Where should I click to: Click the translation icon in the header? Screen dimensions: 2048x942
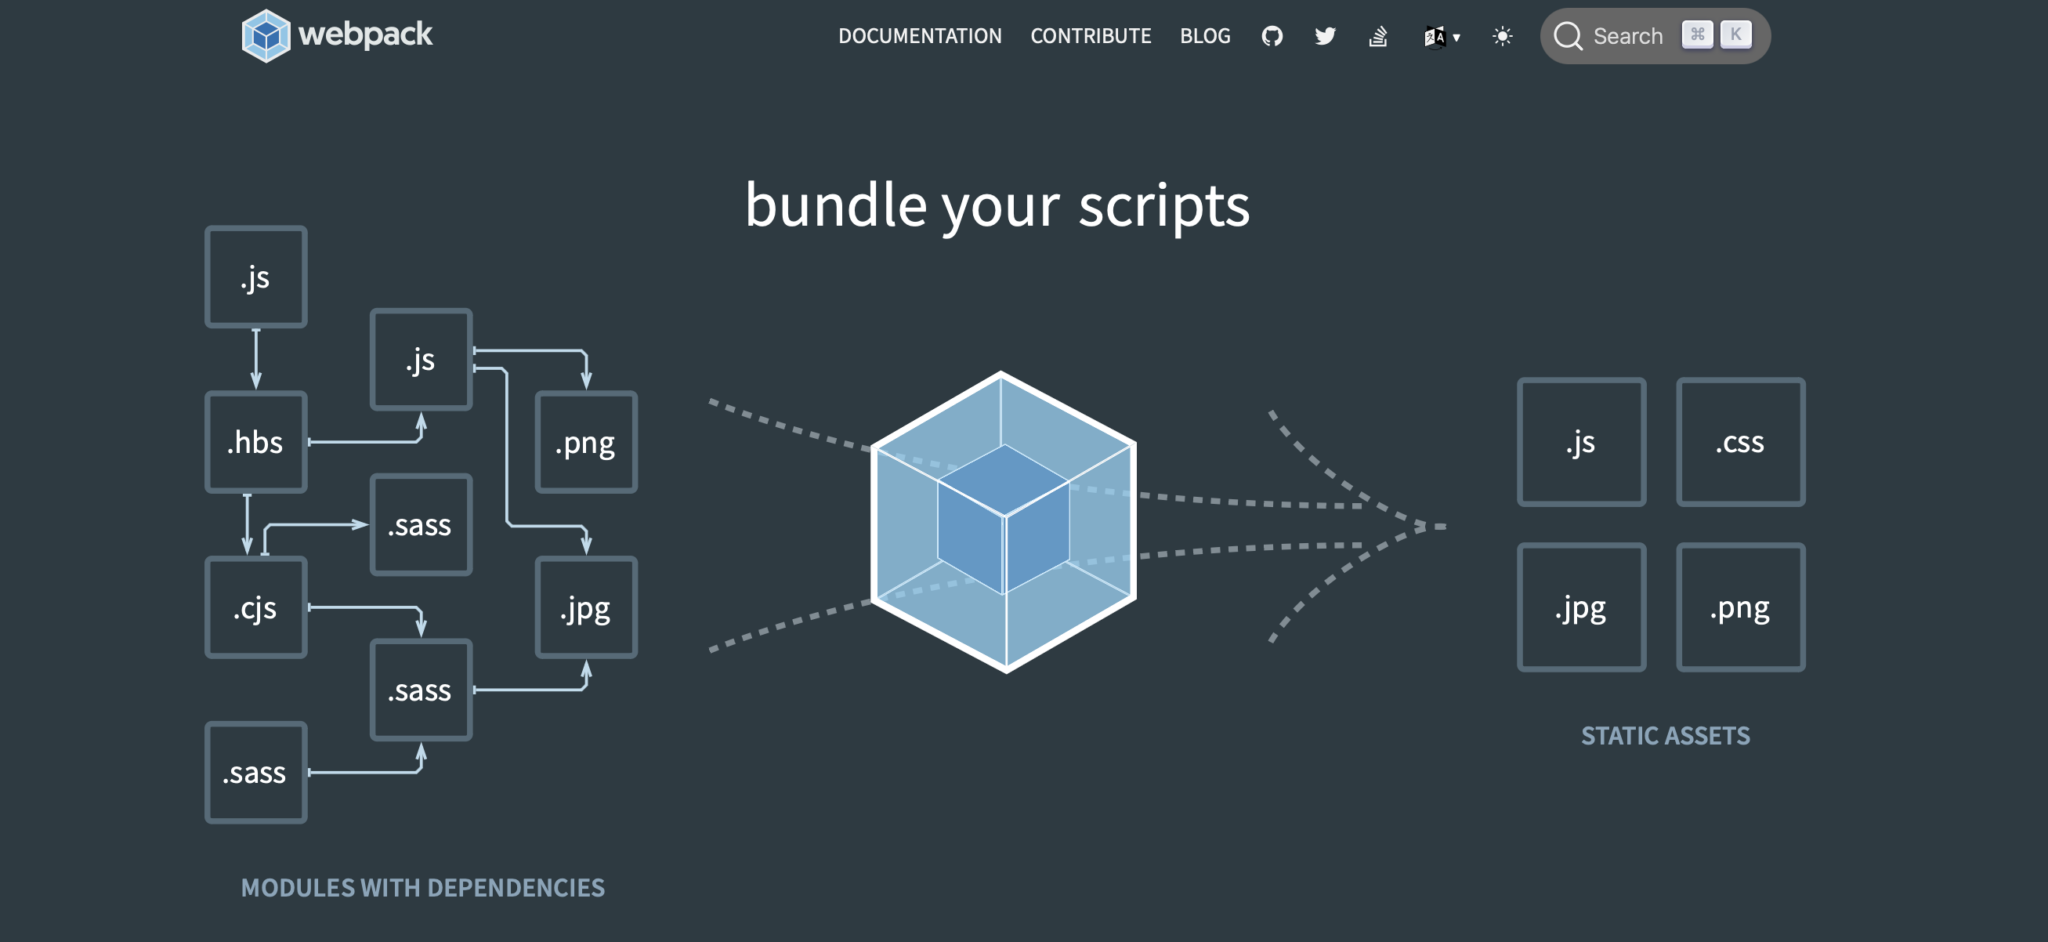[1434, 36]
